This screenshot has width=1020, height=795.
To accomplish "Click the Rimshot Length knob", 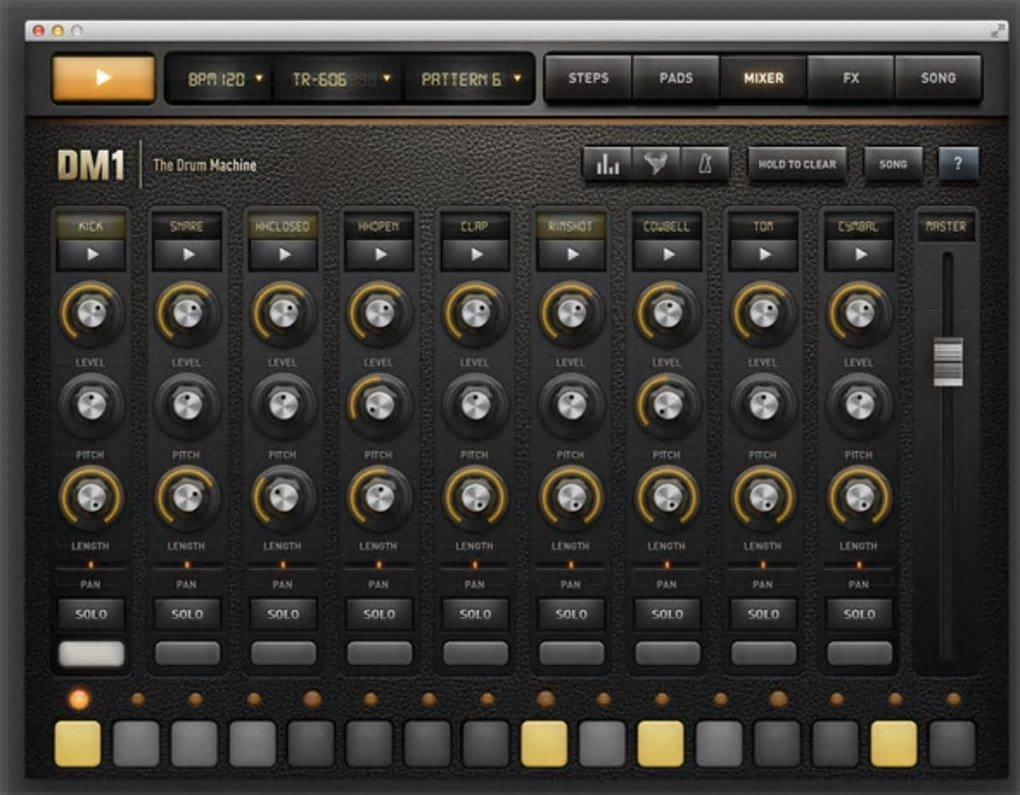I will (571, 497).
